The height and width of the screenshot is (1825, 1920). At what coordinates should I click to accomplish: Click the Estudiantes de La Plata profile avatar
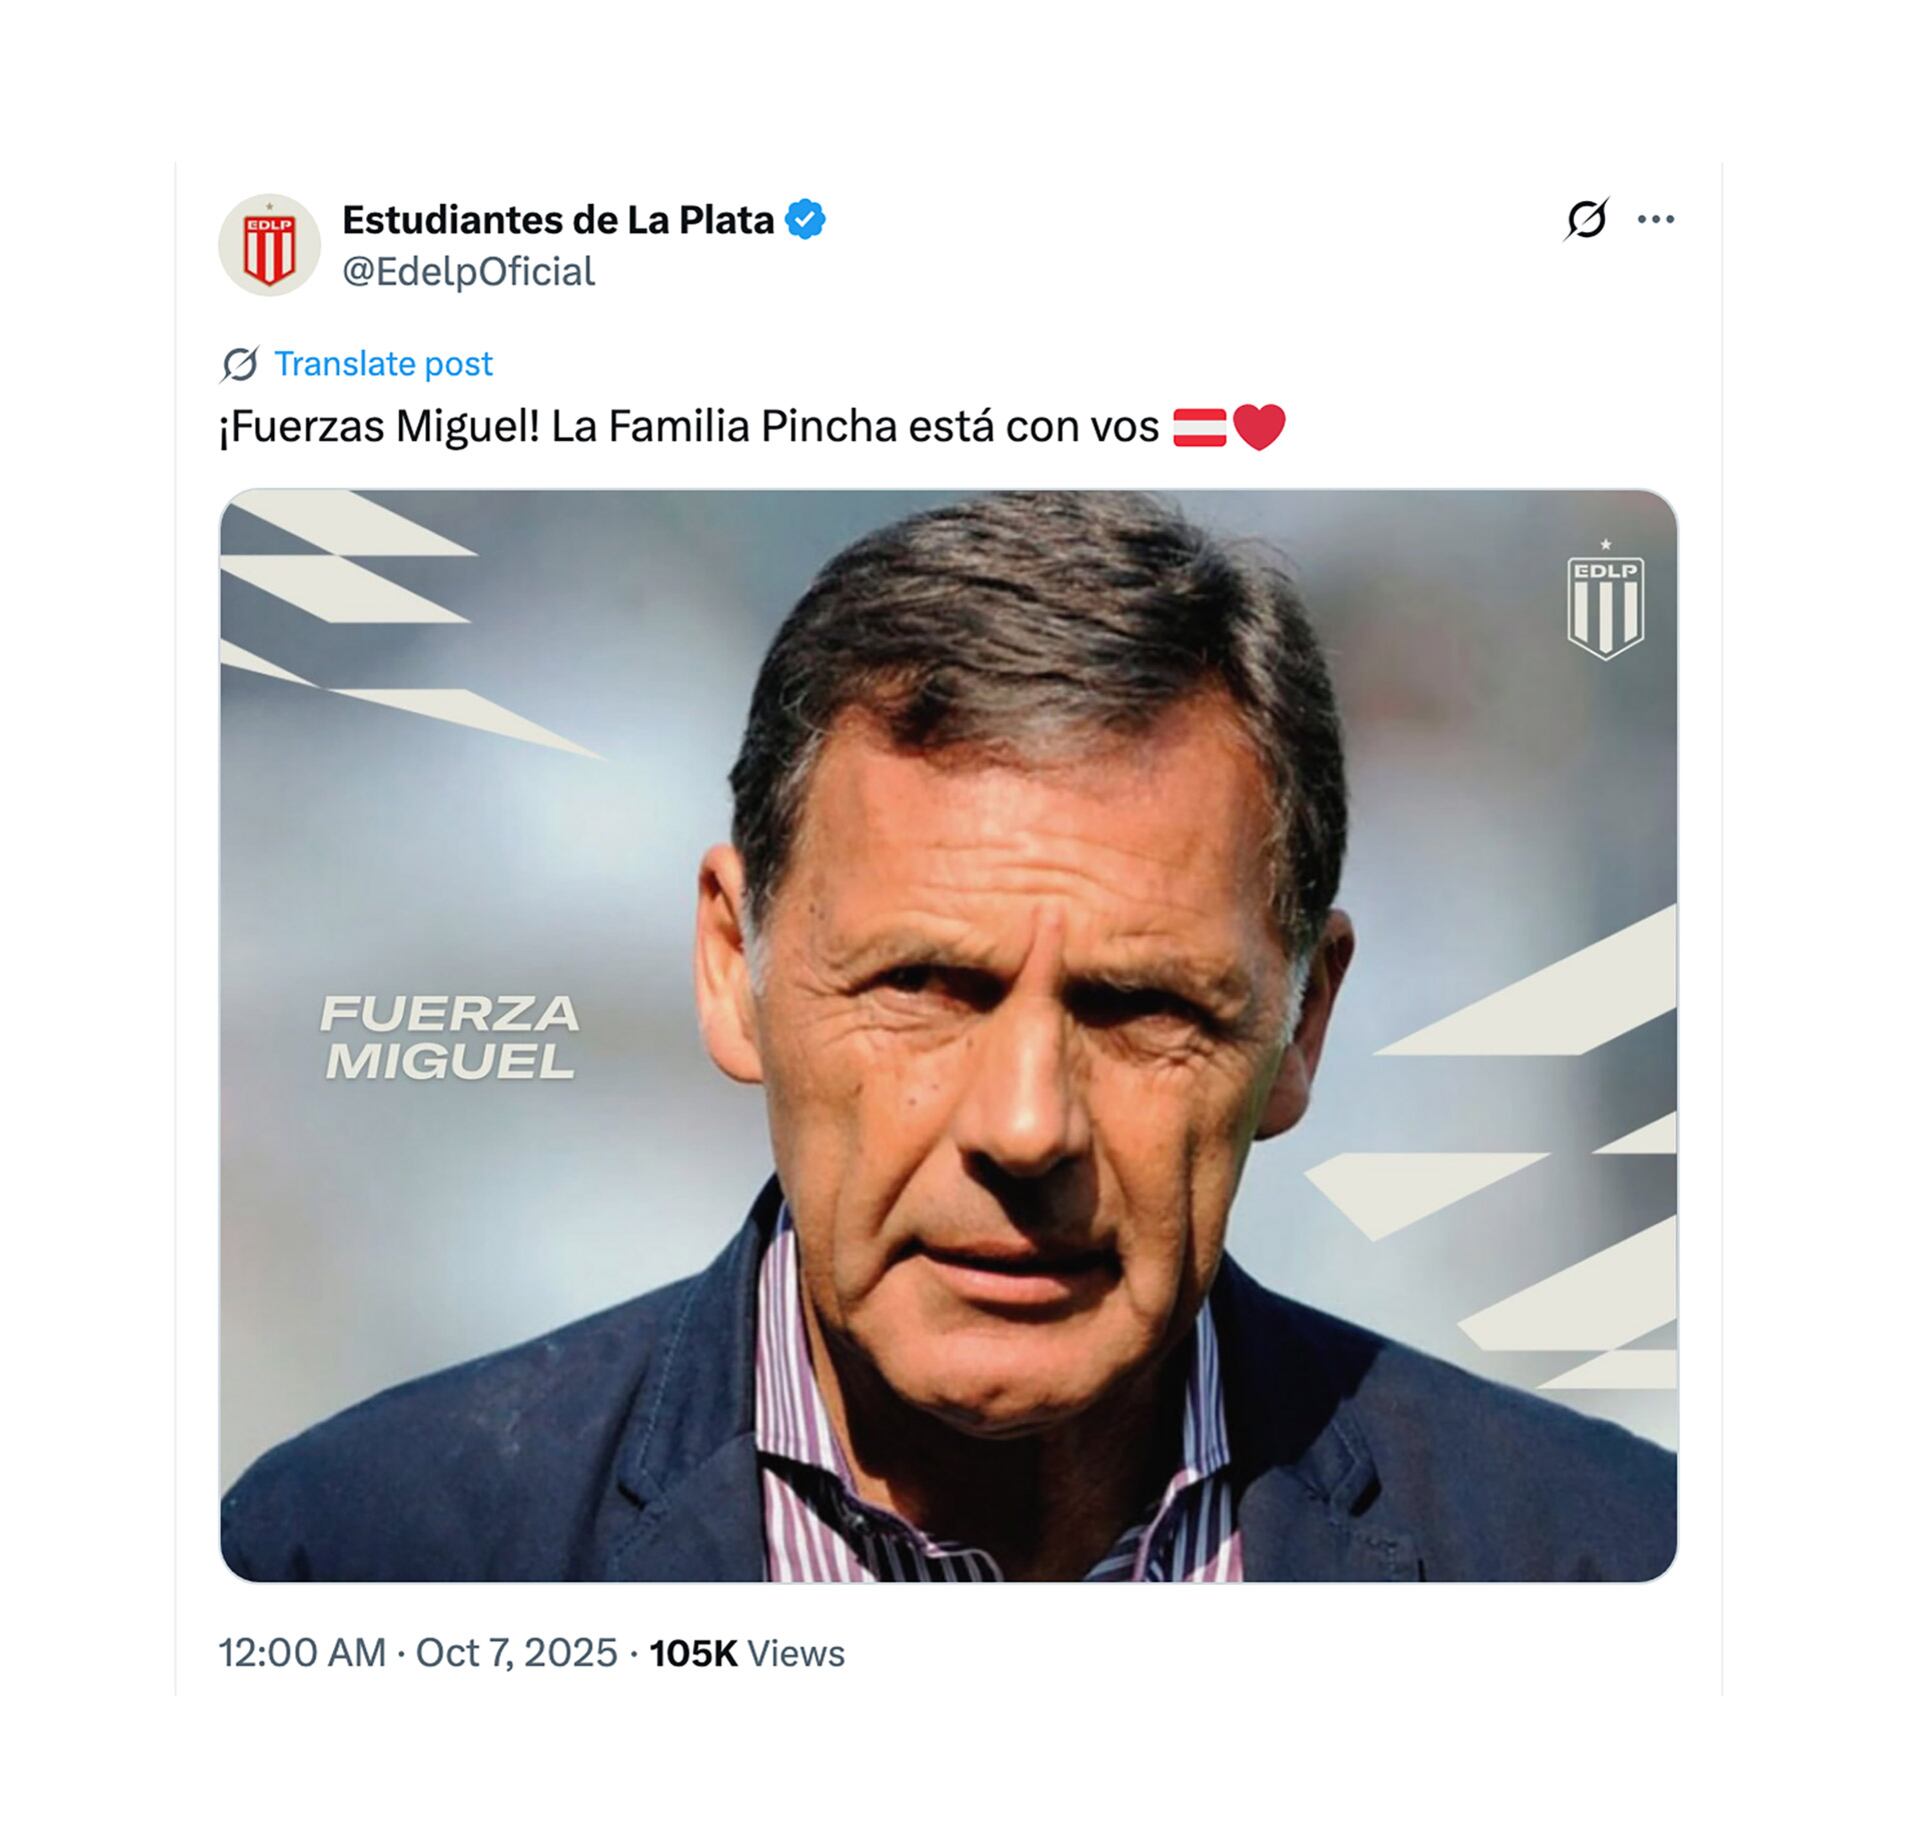point(272,243)
